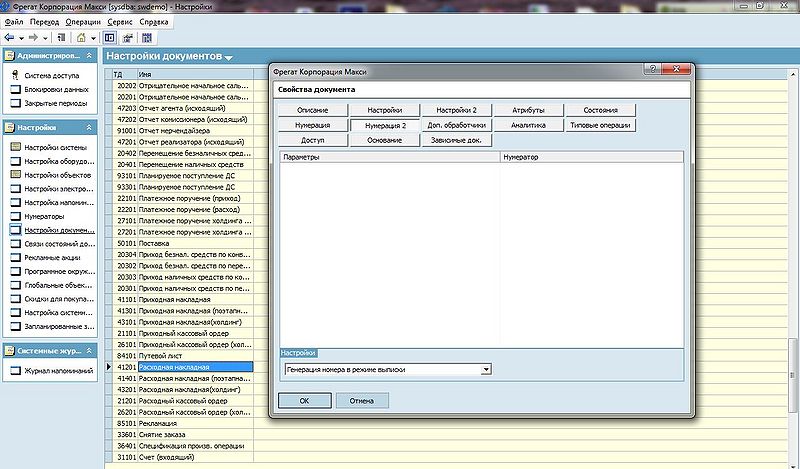Select the Снятие заказа row
The height and width of the screenshot is (469, 800).
pos(183,434)
